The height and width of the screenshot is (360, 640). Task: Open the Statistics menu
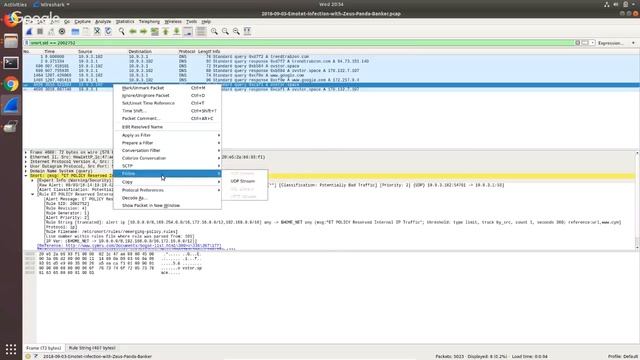point(125,22)
